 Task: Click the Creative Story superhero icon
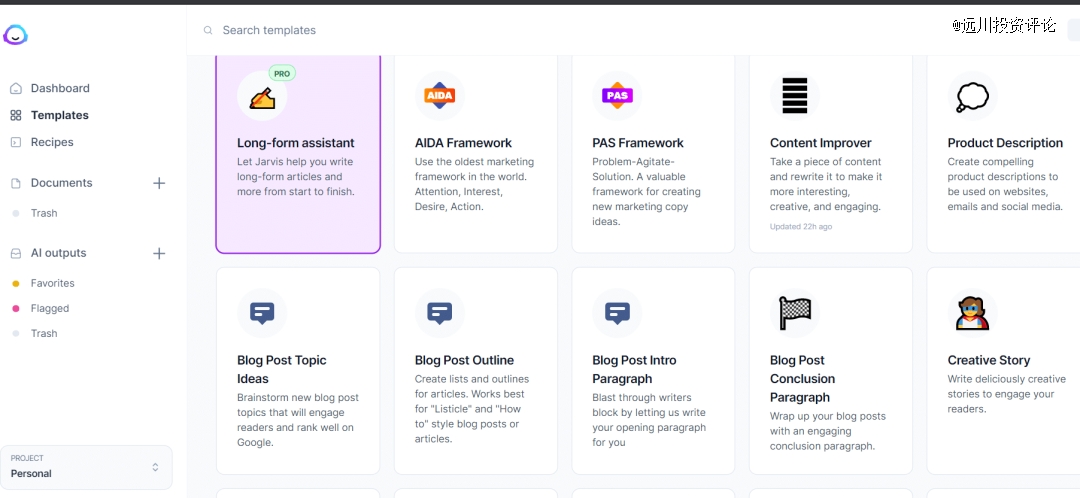(x=973, y=313)
